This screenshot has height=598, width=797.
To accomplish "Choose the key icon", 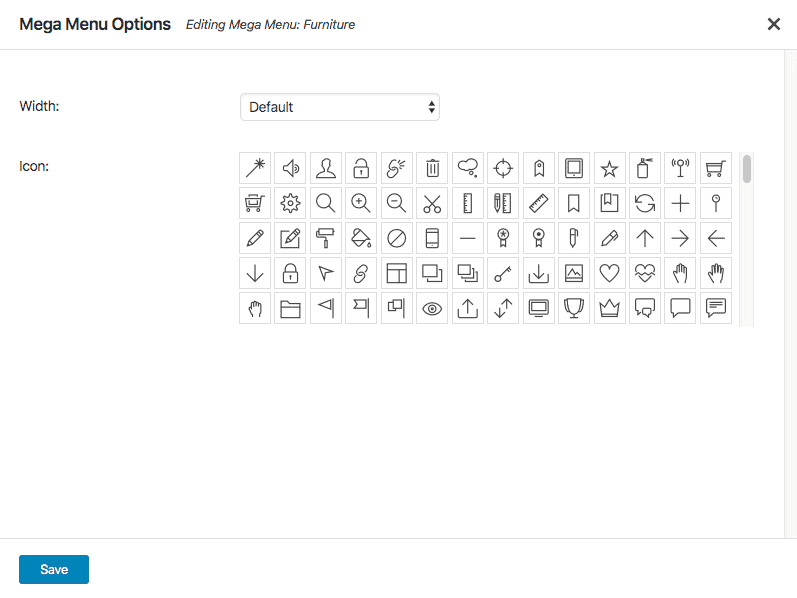I will pyautogui.click(x=503, y=272).
